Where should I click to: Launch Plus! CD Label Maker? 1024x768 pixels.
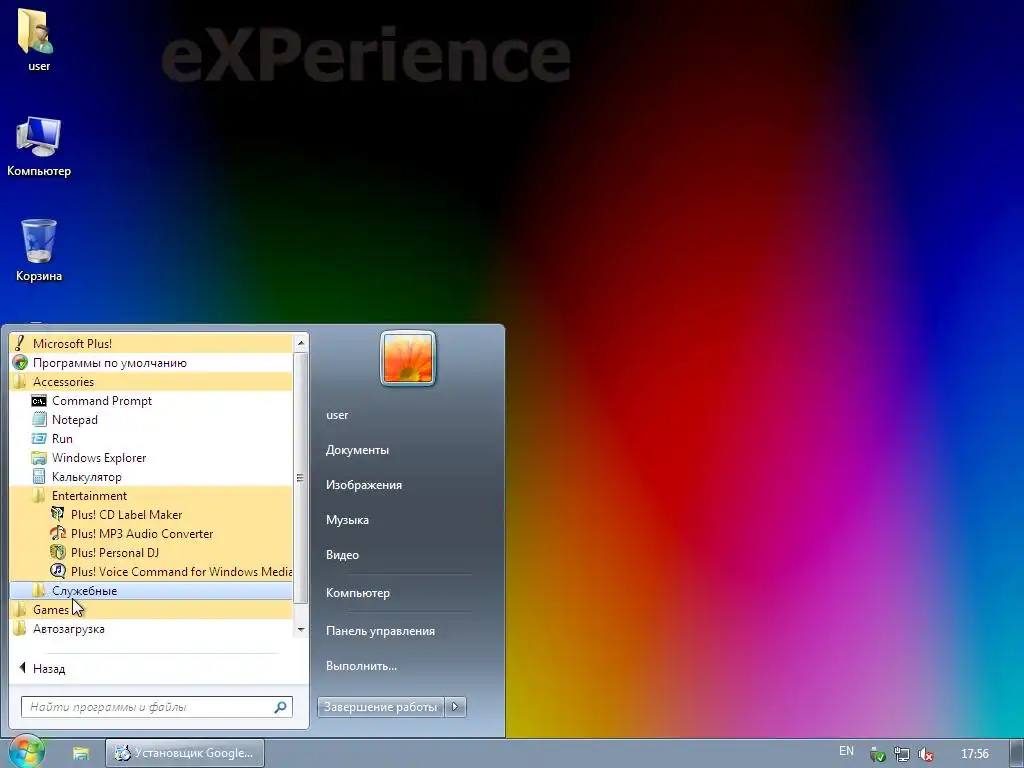pyautogui.click(x=151, y=515)
